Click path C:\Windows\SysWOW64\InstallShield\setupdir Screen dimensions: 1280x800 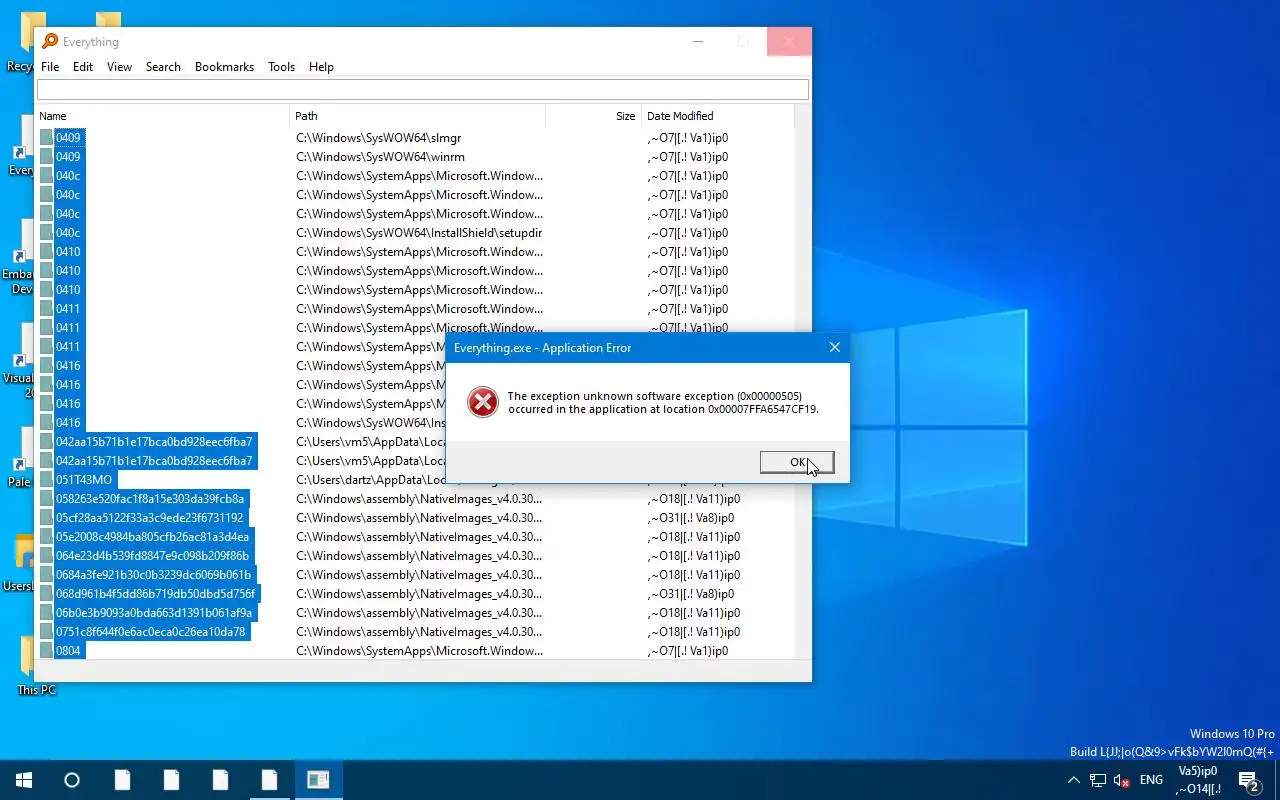tap(419, 233)
